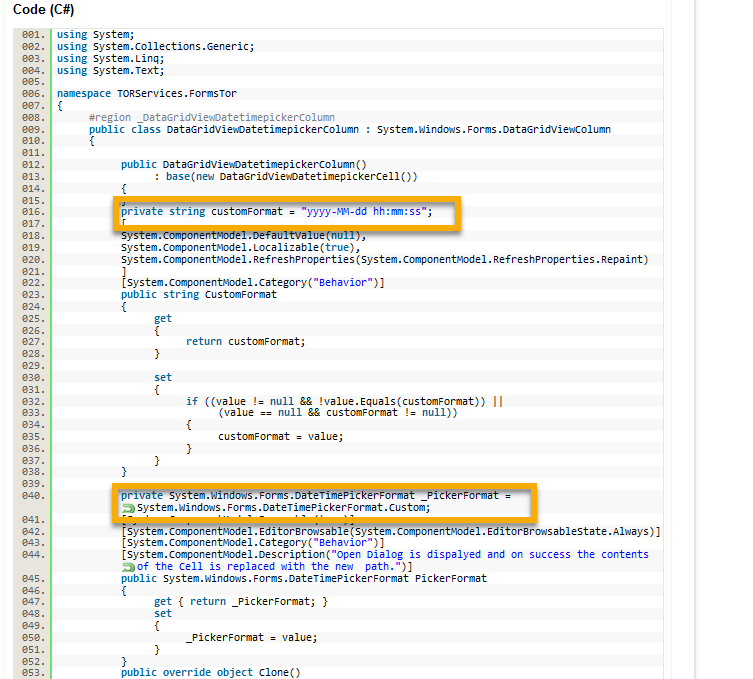The image size is (753, 679).
Task: Select the "using System;" line
Action: (96, 35)
